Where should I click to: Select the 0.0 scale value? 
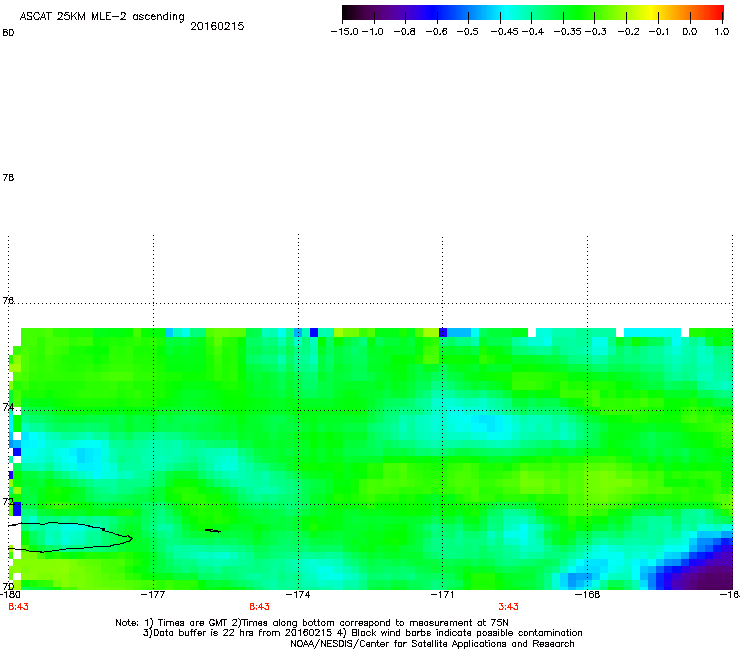click(x=690, y=32)
